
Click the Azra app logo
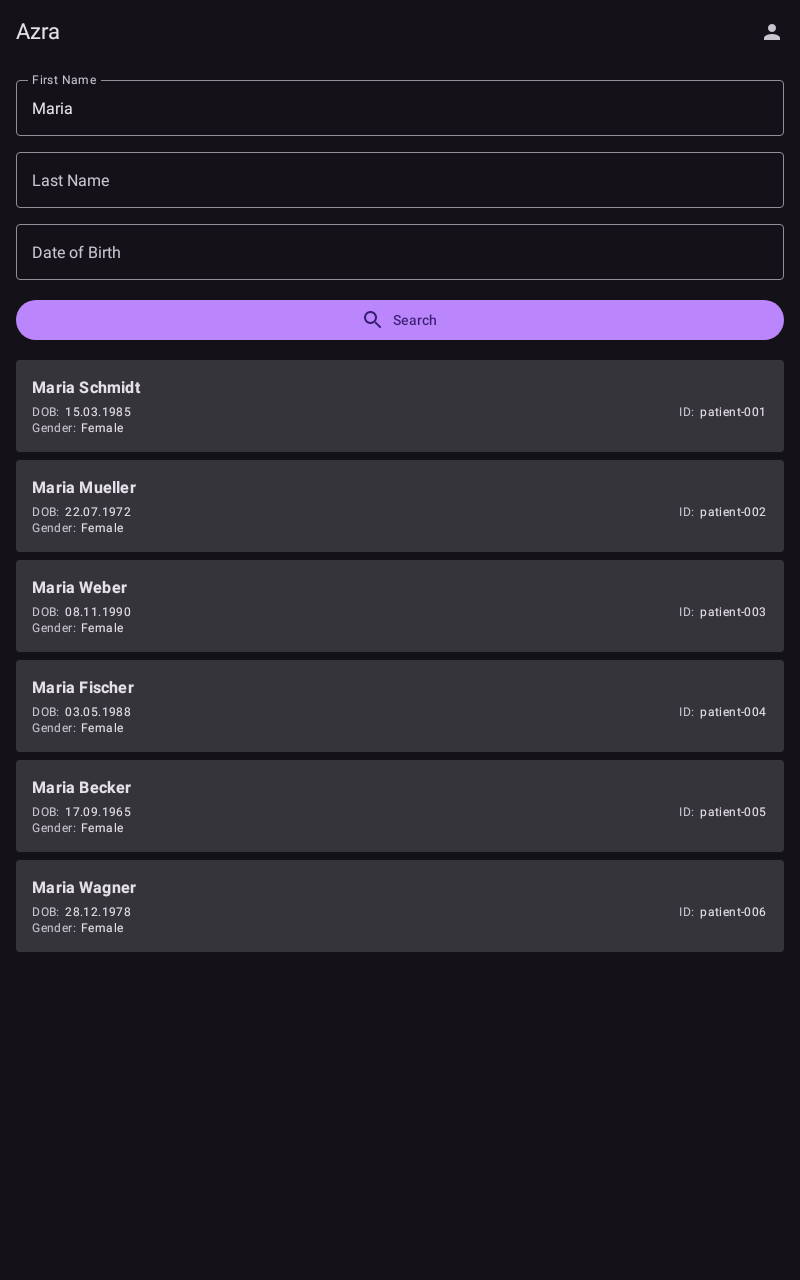click(37, 31)
